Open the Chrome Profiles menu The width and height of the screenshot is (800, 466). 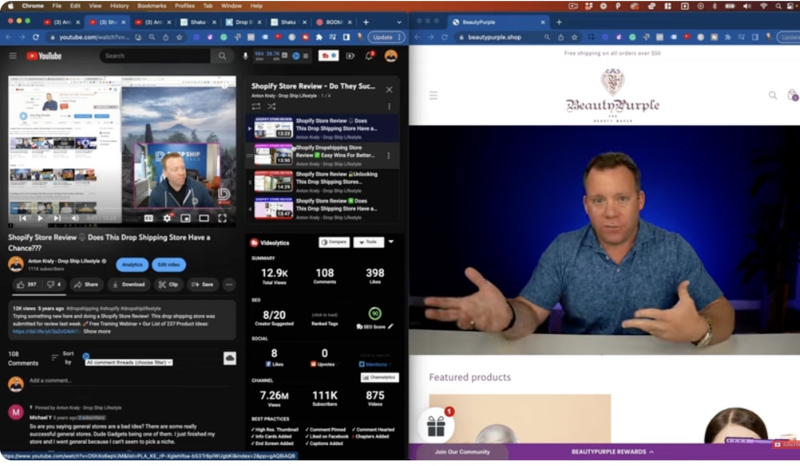coord(185,6)
